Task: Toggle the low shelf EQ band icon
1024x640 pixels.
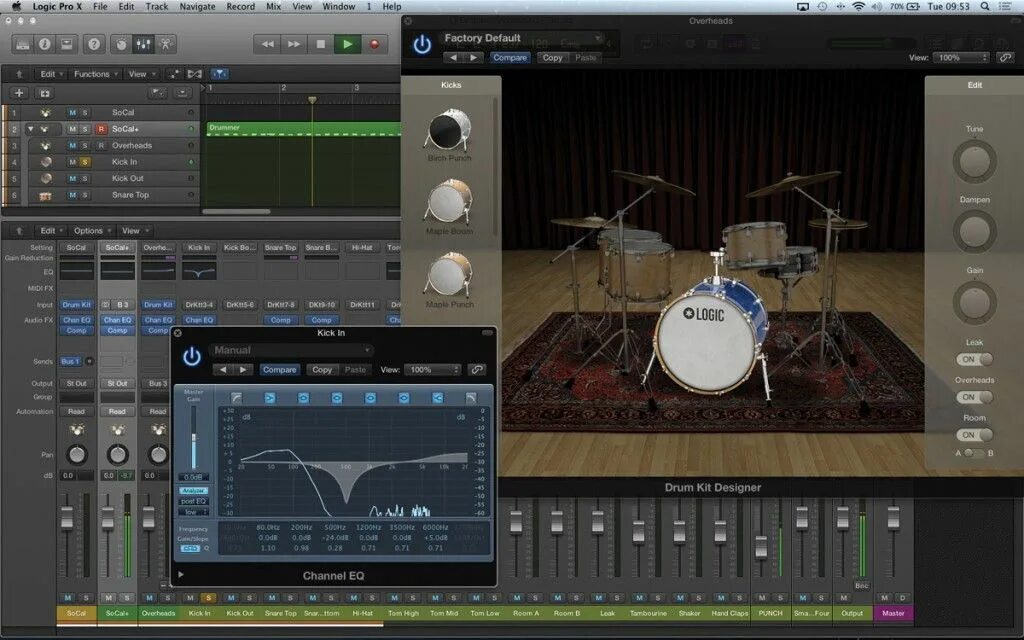Action: pyautogui.click(x=270, y=398)
